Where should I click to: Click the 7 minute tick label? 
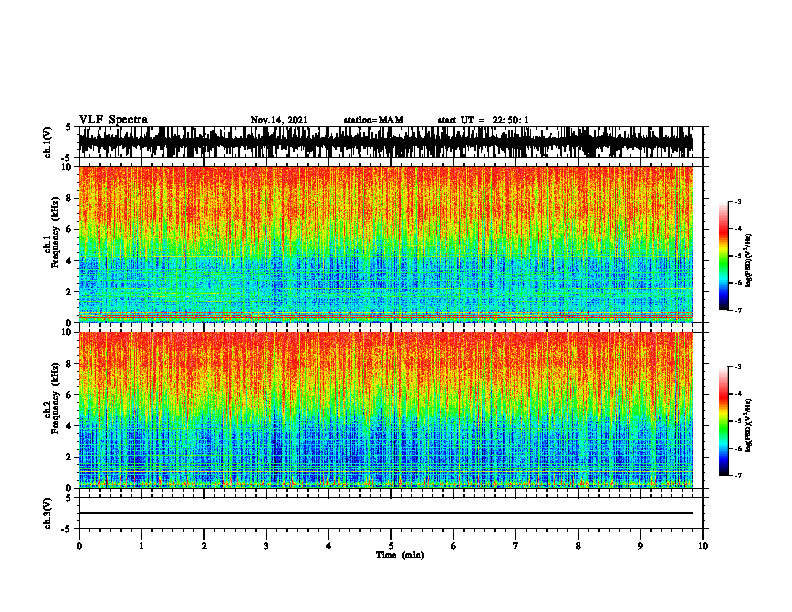tap(516, 546)
